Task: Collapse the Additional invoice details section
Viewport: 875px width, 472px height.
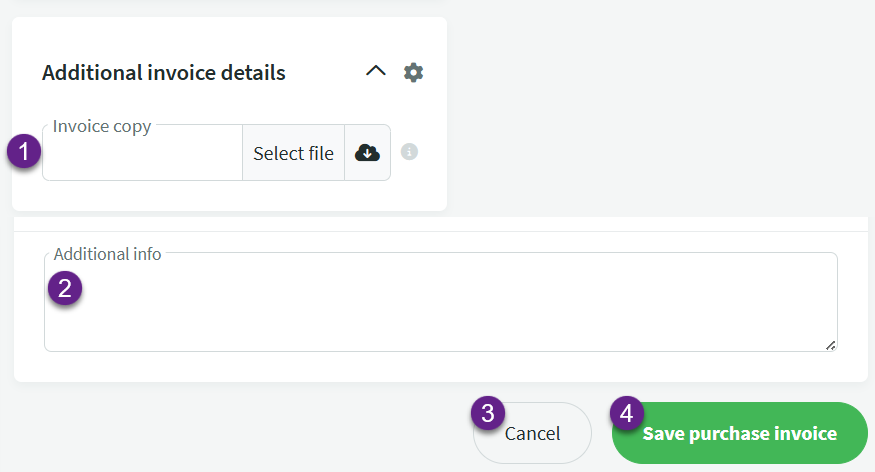Action: 376,72
